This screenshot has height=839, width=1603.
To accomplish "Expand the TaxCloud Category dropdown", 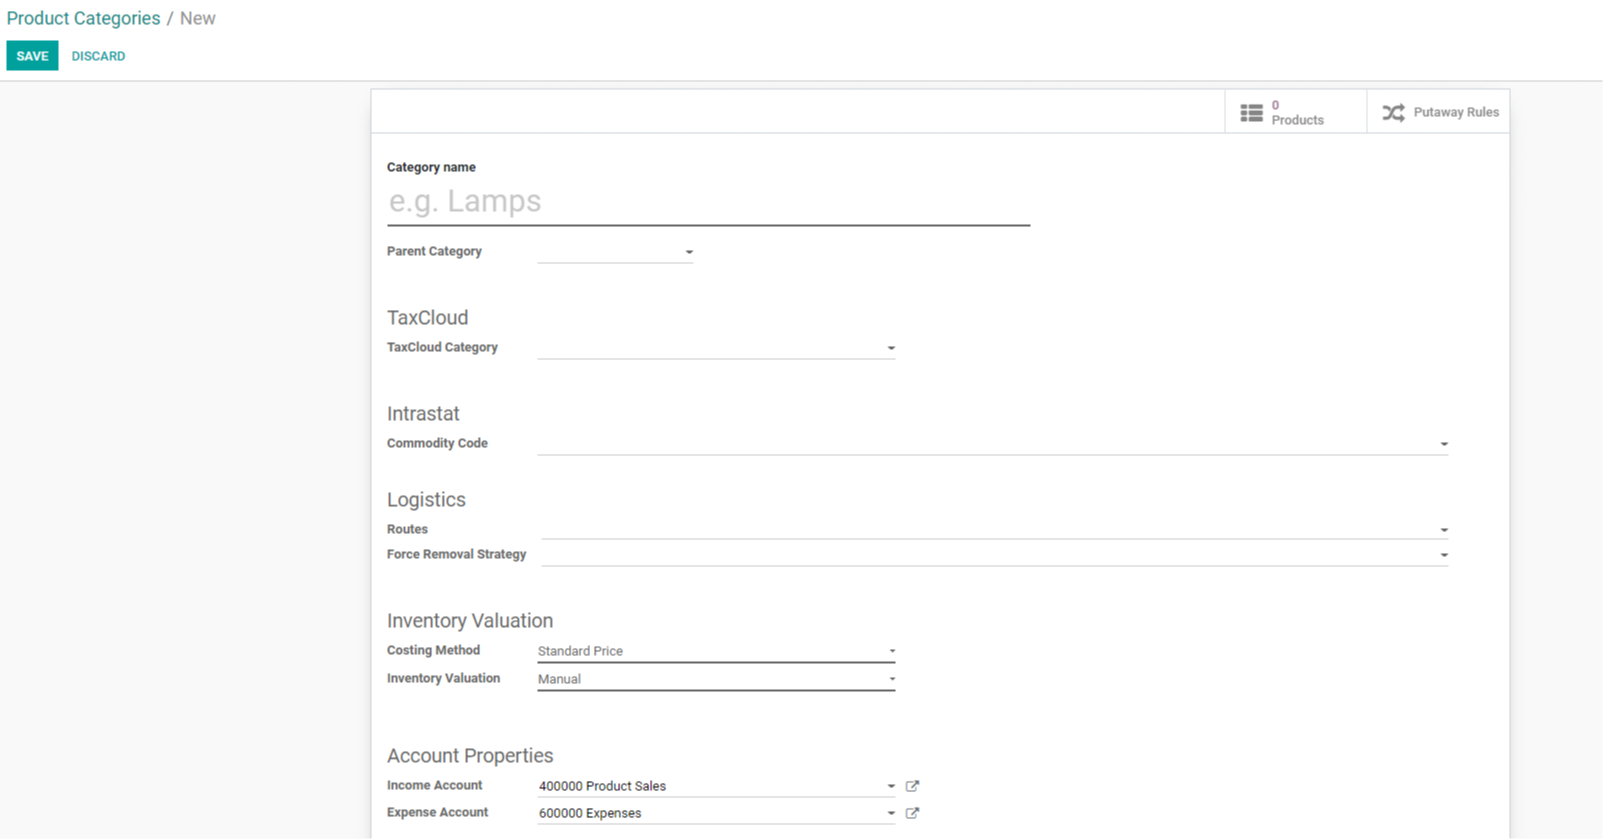I will point(891,348).
